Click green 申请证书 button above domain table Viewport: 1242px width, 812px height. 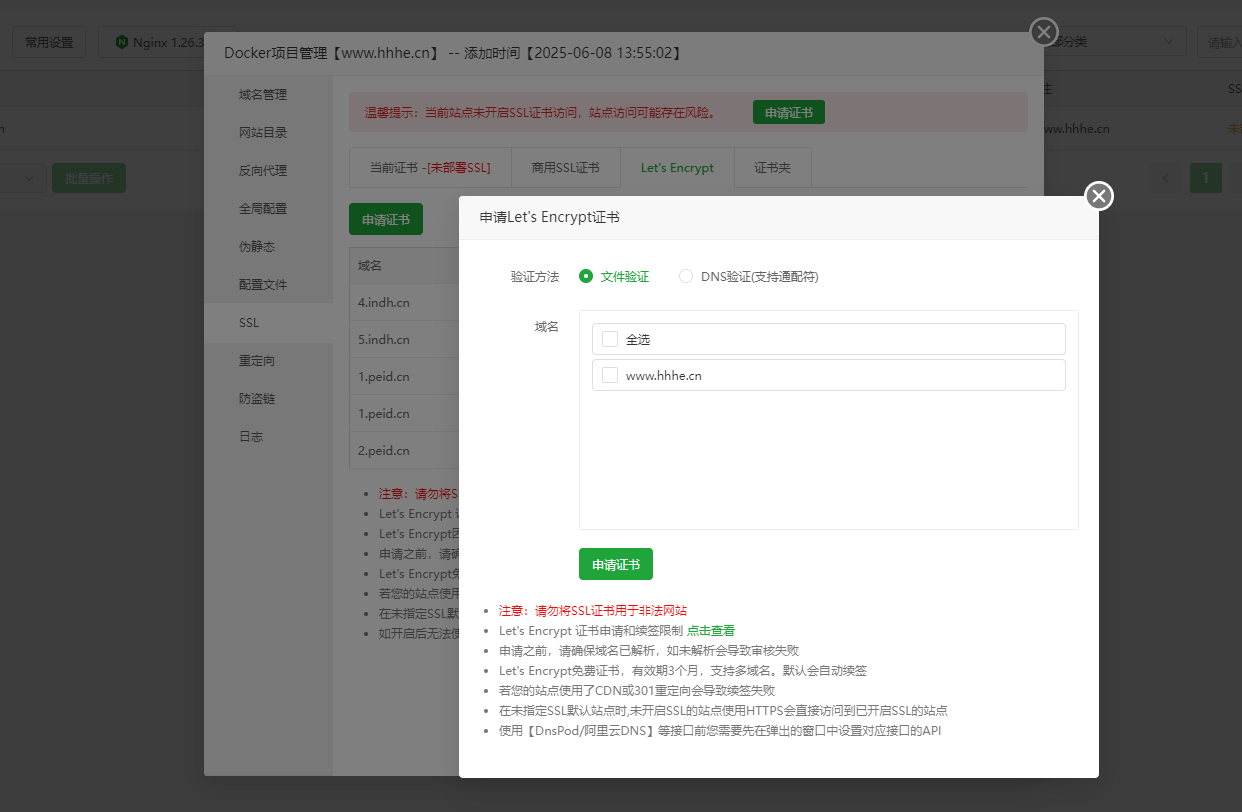386,219
